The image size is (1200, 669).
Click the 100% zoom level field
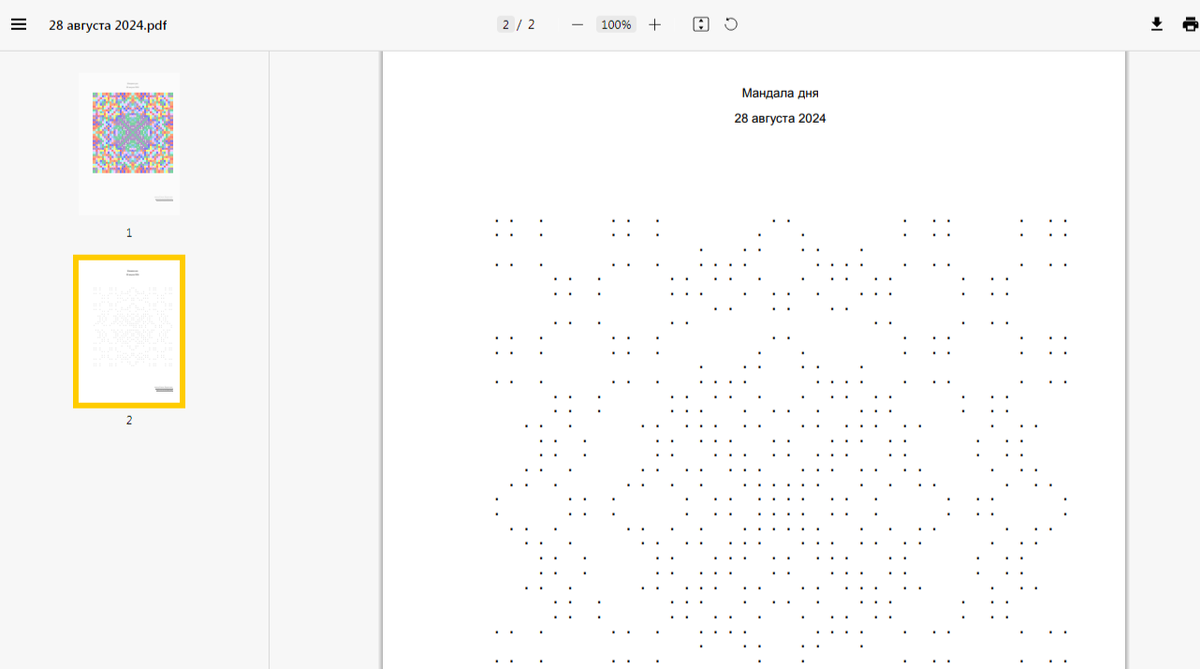[616, 24]
